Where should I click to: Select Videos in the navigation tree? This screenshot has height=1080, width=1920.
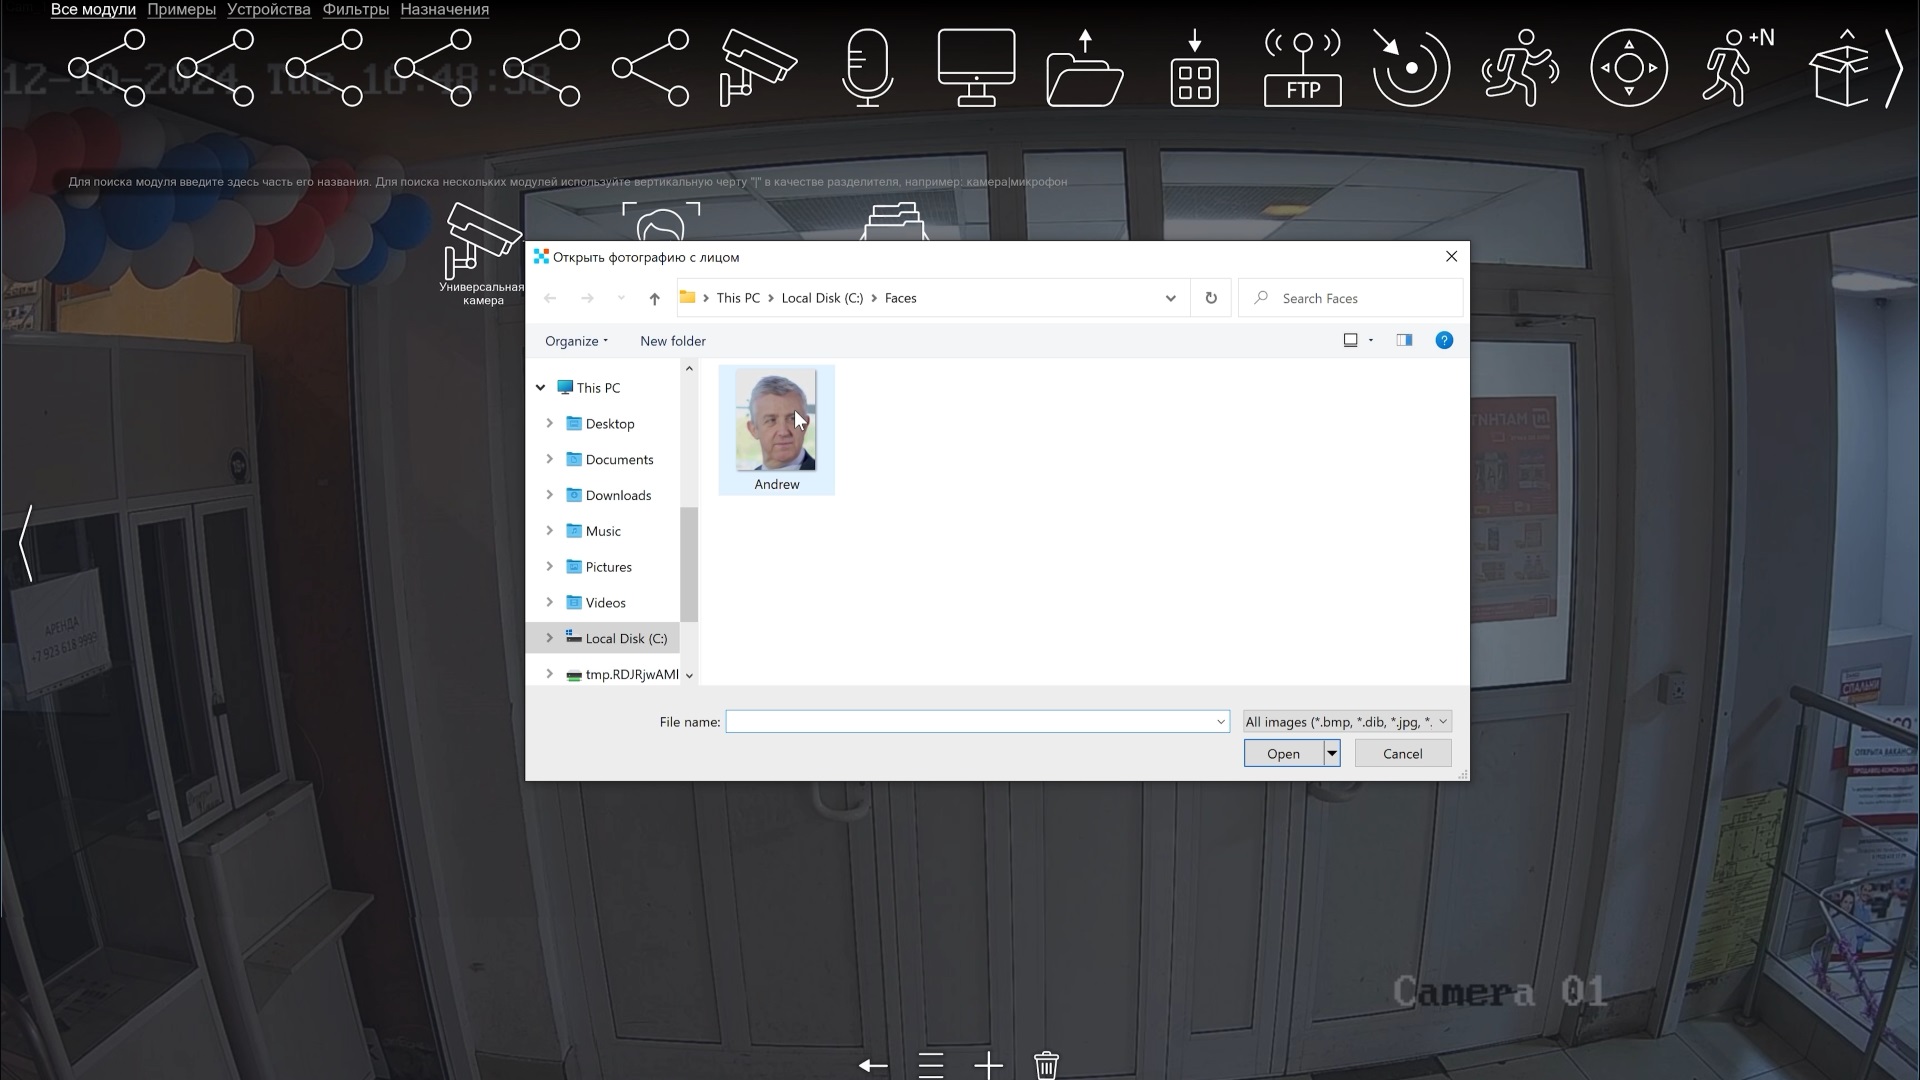click(x=605, y=603)
